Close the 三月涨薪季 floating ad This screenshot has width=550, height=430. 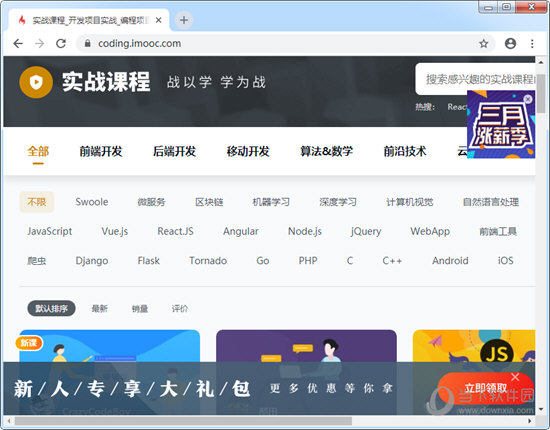[x=528, y=99]
